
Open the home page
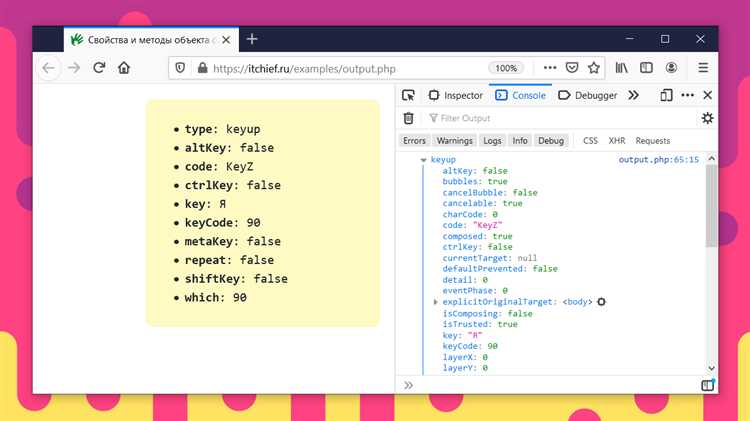point(124,68)
